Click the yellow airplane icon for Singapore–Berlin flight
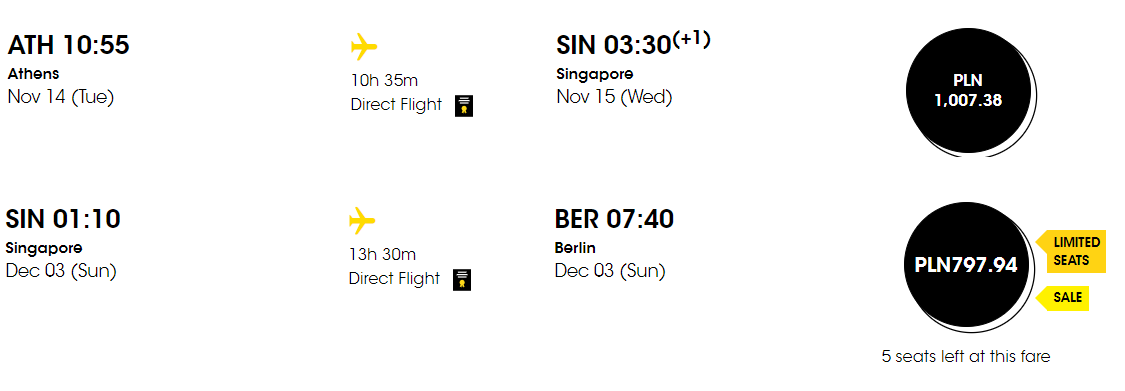The width and height of the screenshot is (1125, 391). 362,221
